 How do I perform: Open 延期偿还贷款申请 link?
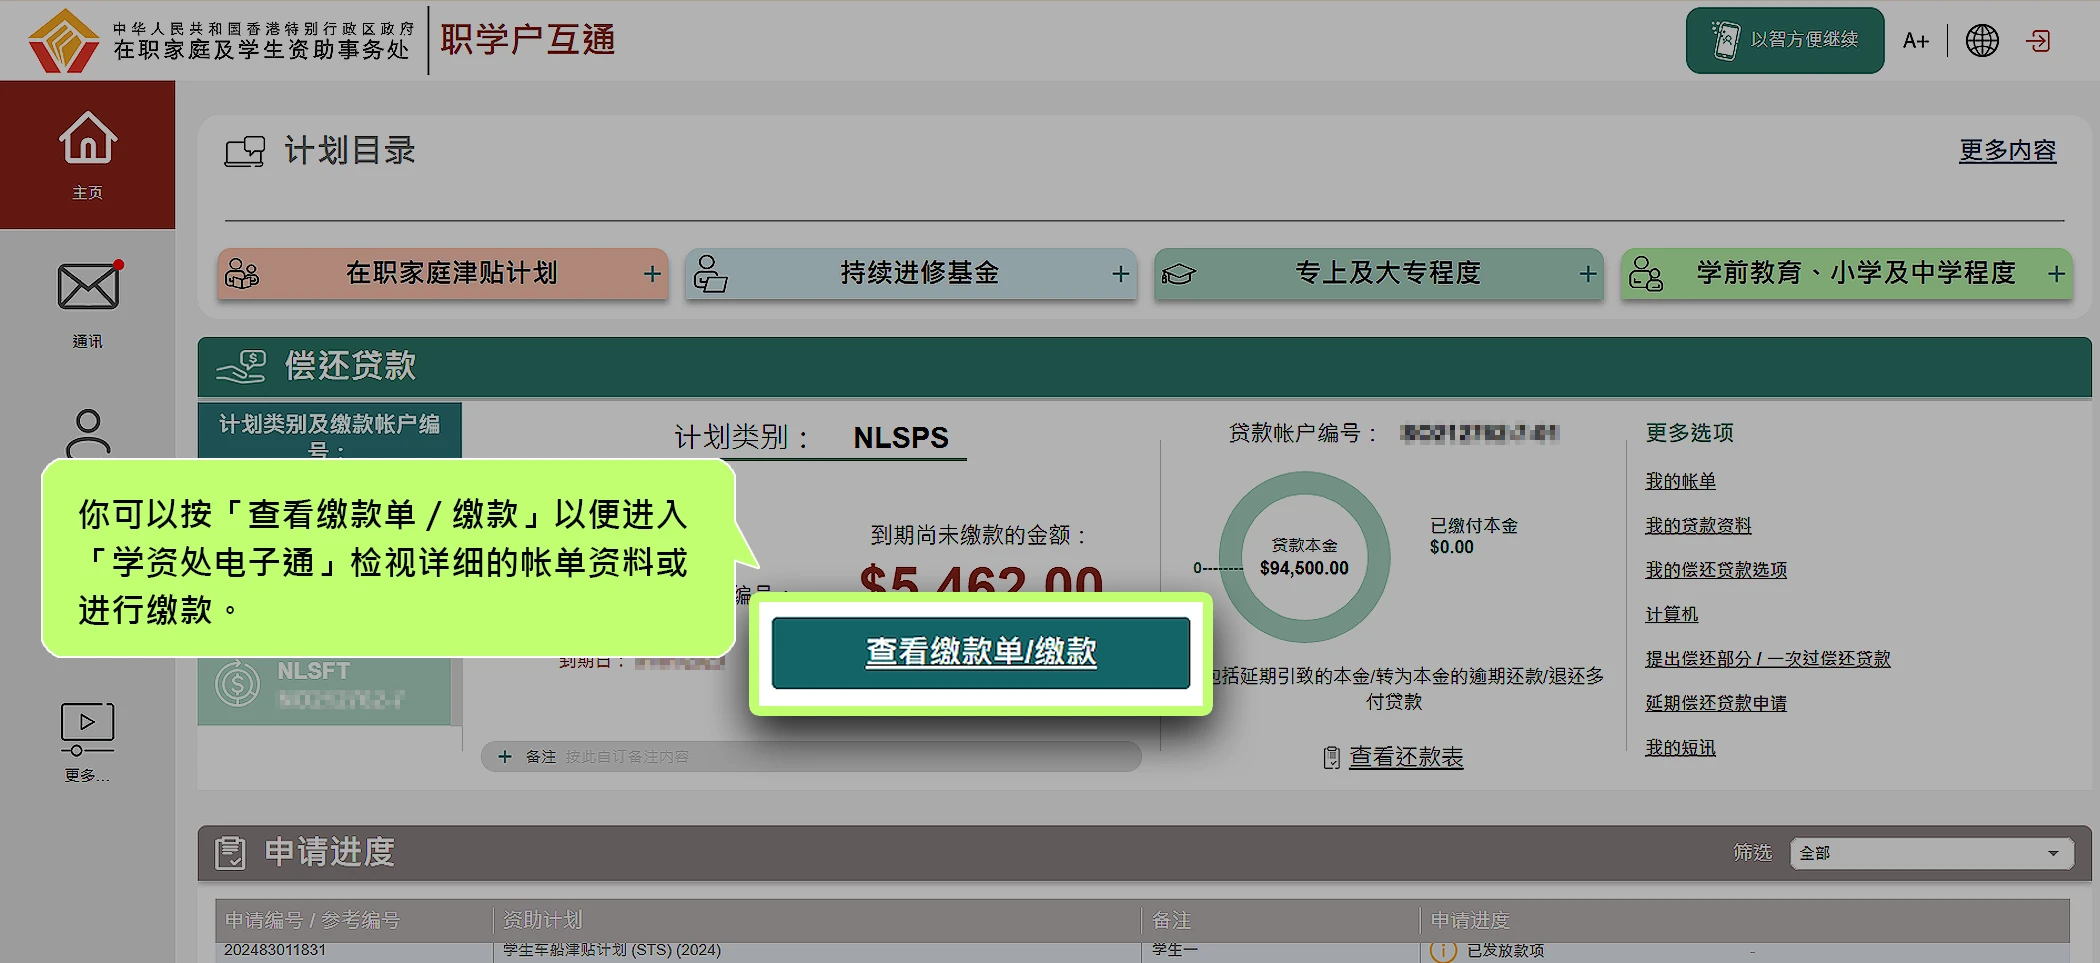coord(1716,704)
